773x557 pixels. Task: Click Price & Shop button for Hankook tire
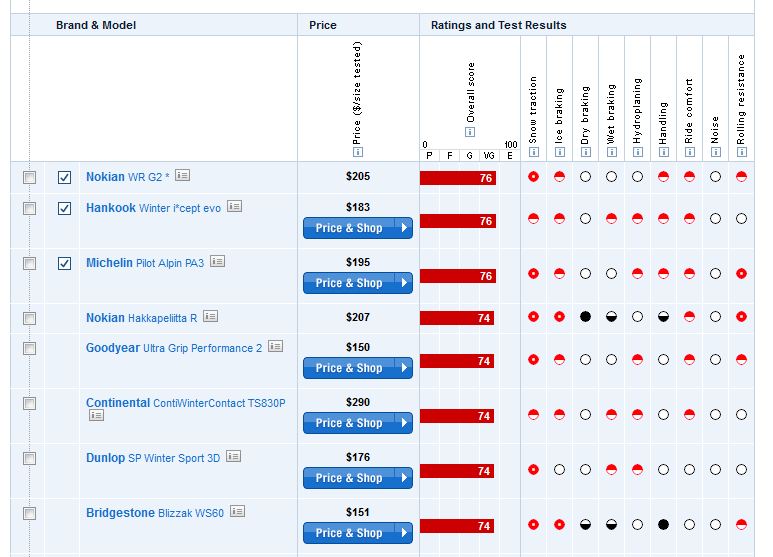click(358, 228)
